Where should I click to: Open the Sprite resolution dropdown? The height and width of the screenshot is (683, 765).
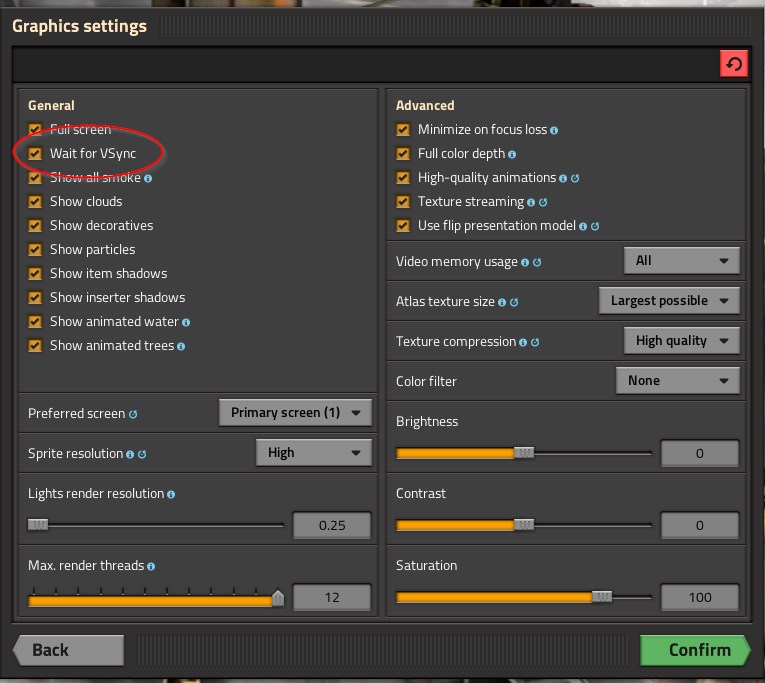pos(313,453)
